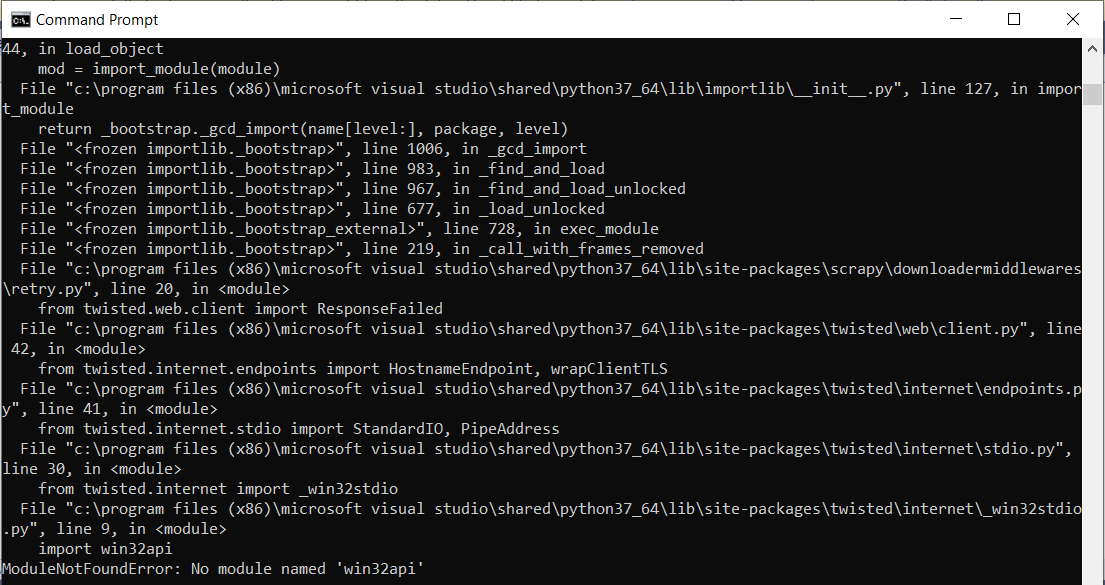1105x585 pixels.
Task: Click the "import ResponseFailed" statement line
Action: coord(240,309)
